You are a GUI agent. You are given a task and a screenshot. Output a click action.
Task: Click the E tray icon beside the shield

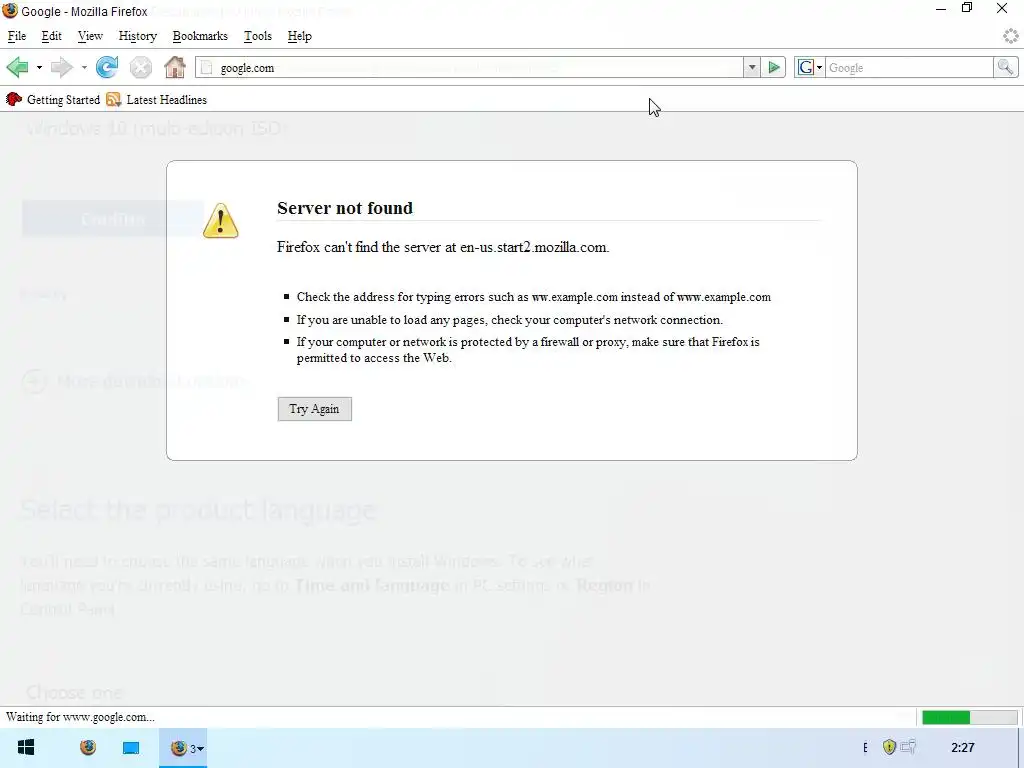[x=865, y=748]
